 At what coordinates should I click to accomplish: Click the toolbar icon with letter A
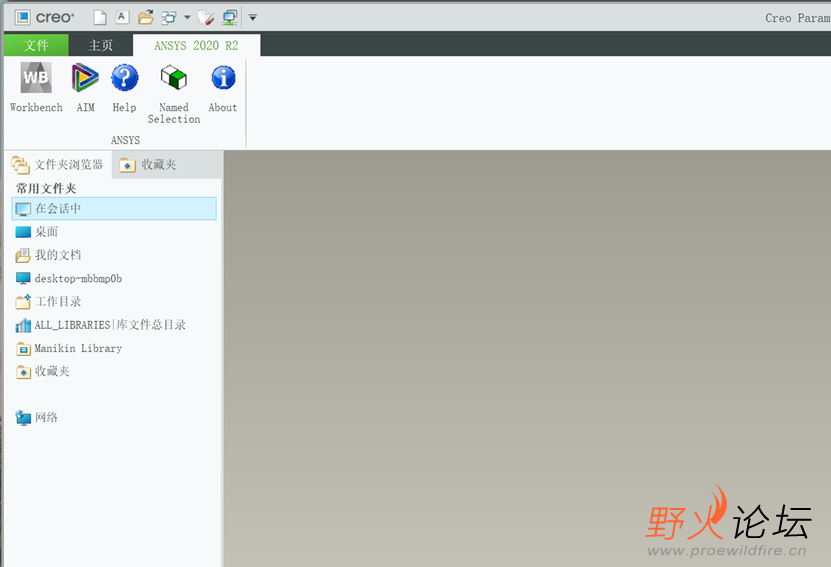[122, 17]
